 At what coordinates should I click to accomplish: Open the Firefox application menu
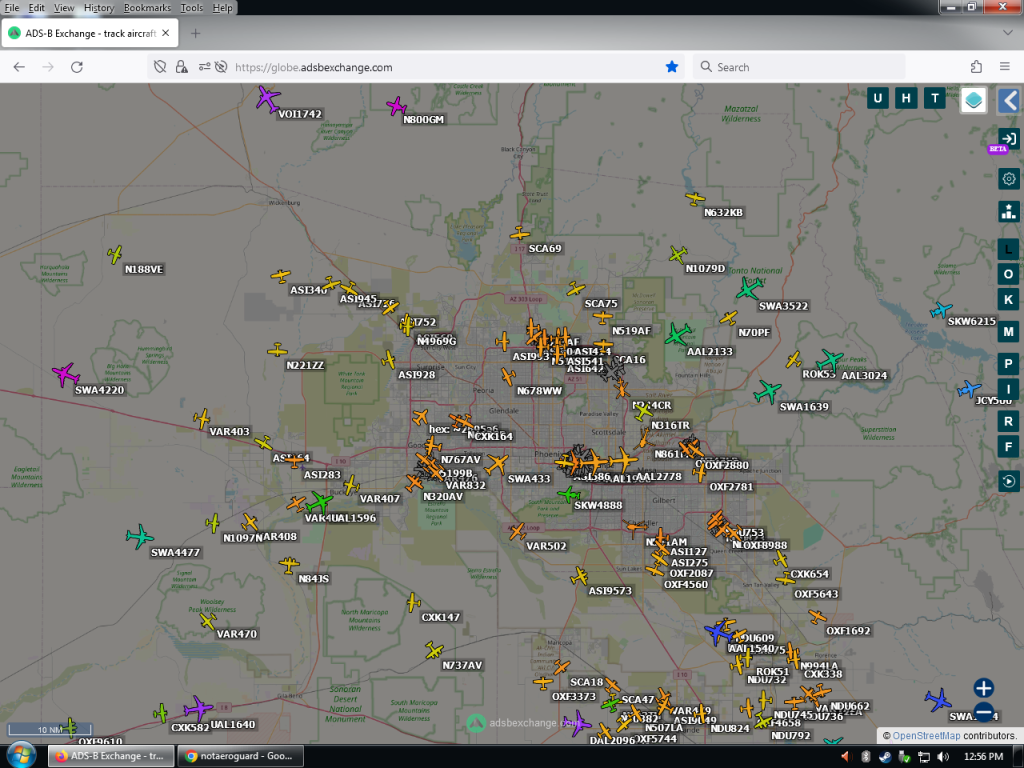point(1005,67)
